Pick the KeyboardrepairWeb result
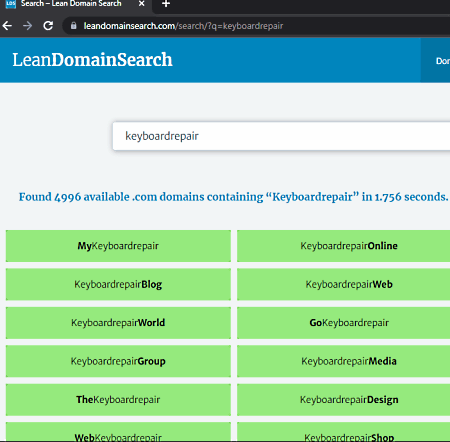 pyautogui.click(x=343, y=284)
